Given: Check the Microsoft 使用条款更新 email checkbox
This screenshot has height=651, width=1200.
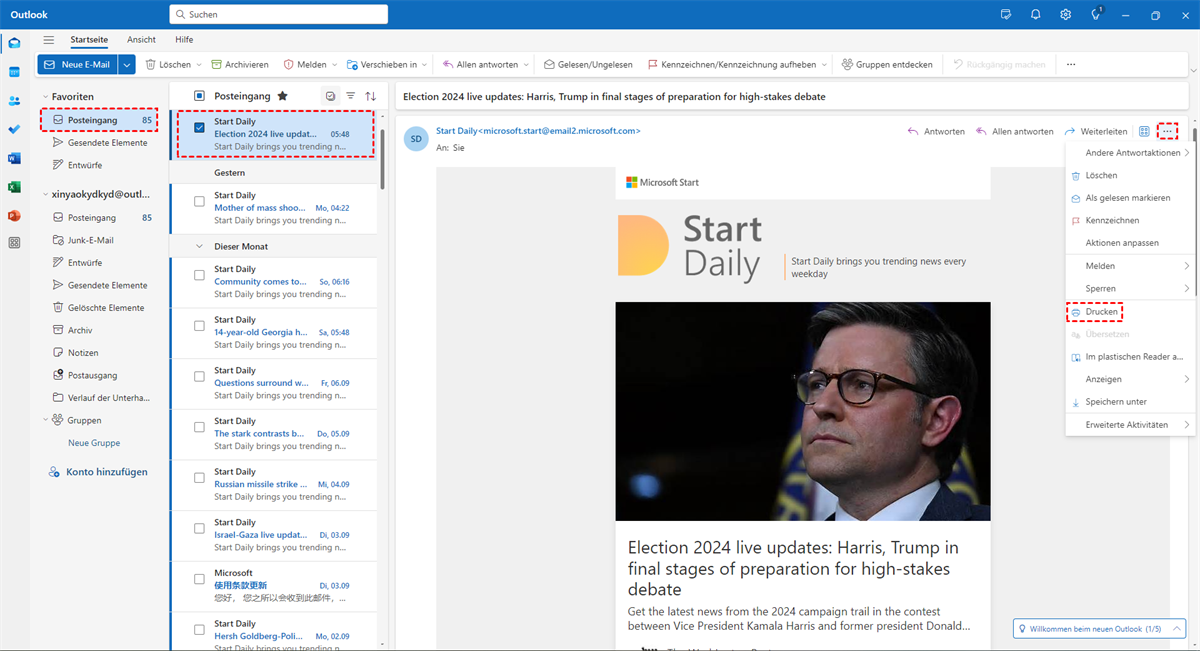Looking at the screenshot, I should click(x=199, y=579).
